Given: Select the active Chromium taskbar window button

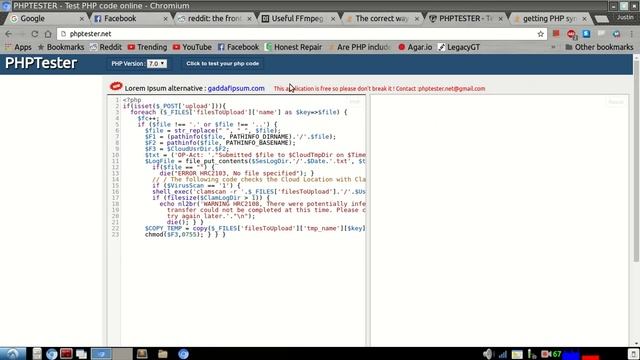Looking at the screenshot, I should click(x=101, y=354).
